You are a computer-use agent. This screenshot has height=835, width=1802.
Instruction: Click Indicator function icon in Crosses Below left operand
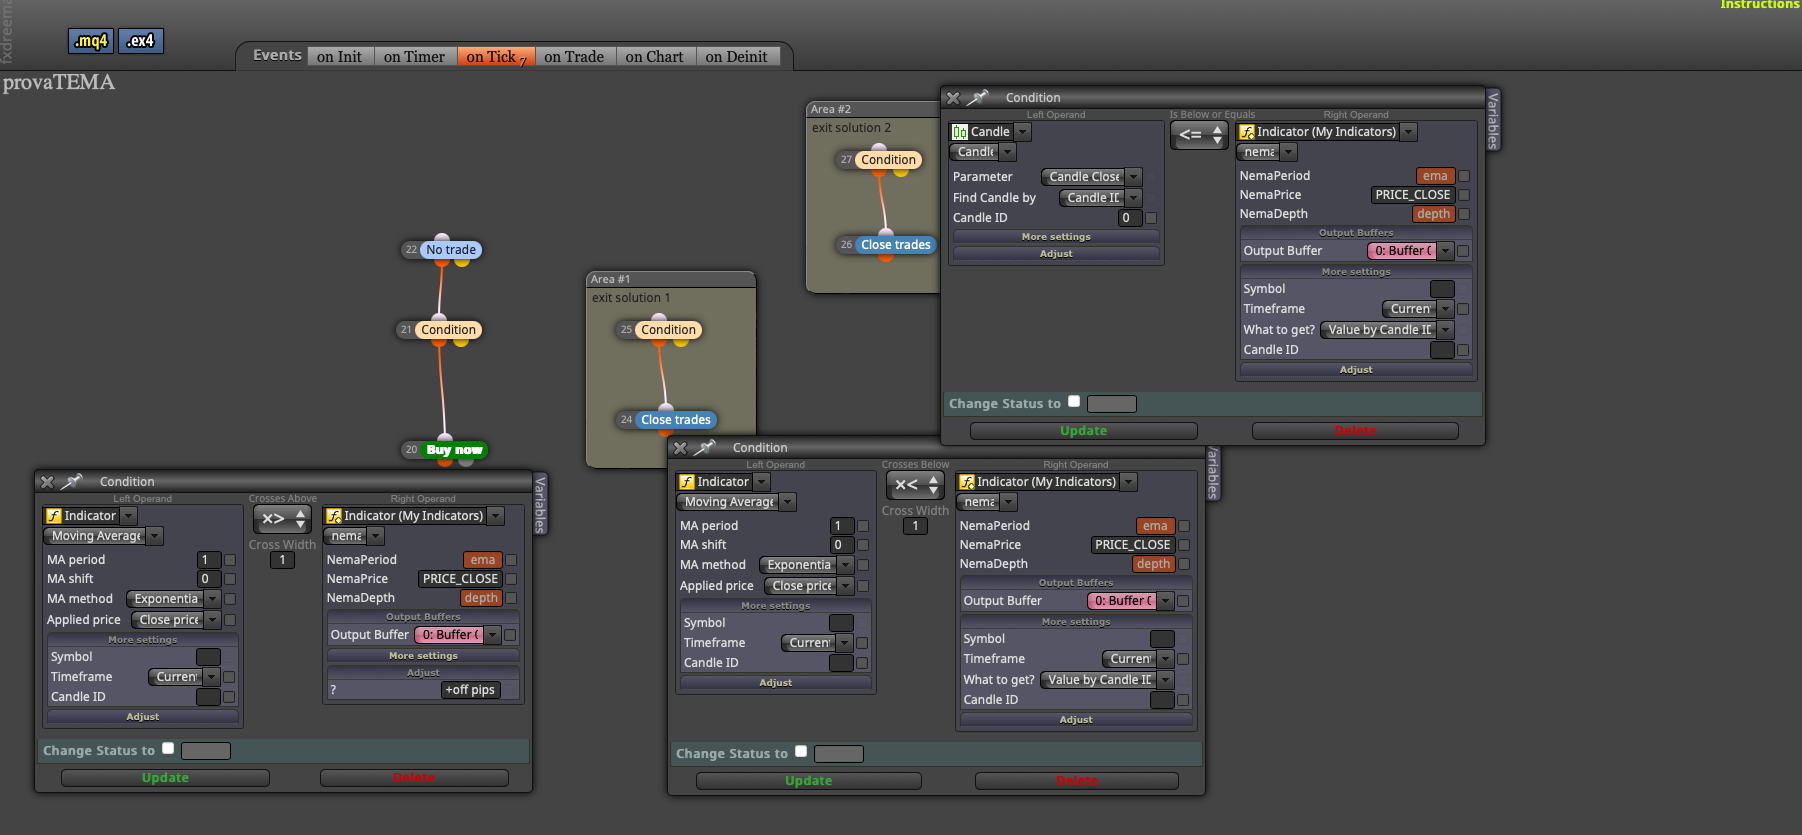pos(687,482)
